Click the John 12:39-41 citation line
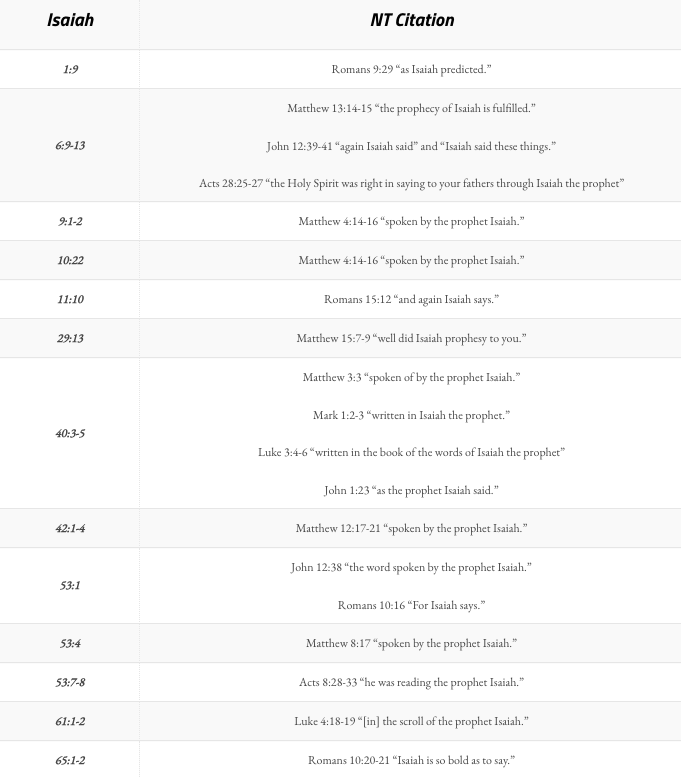The height and width of the screenshot is (777, 681). coord(411,146)
